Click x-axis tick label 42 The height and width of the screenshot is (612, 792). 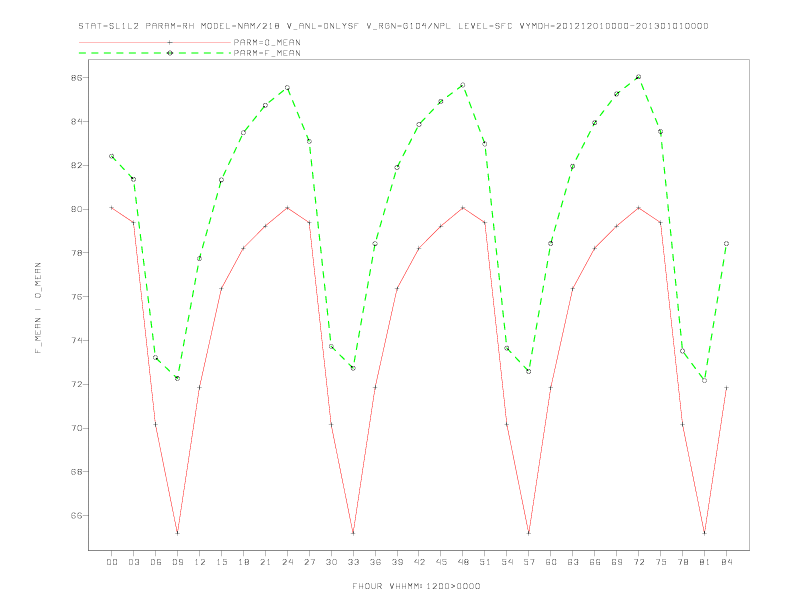(x=419, y=562)
